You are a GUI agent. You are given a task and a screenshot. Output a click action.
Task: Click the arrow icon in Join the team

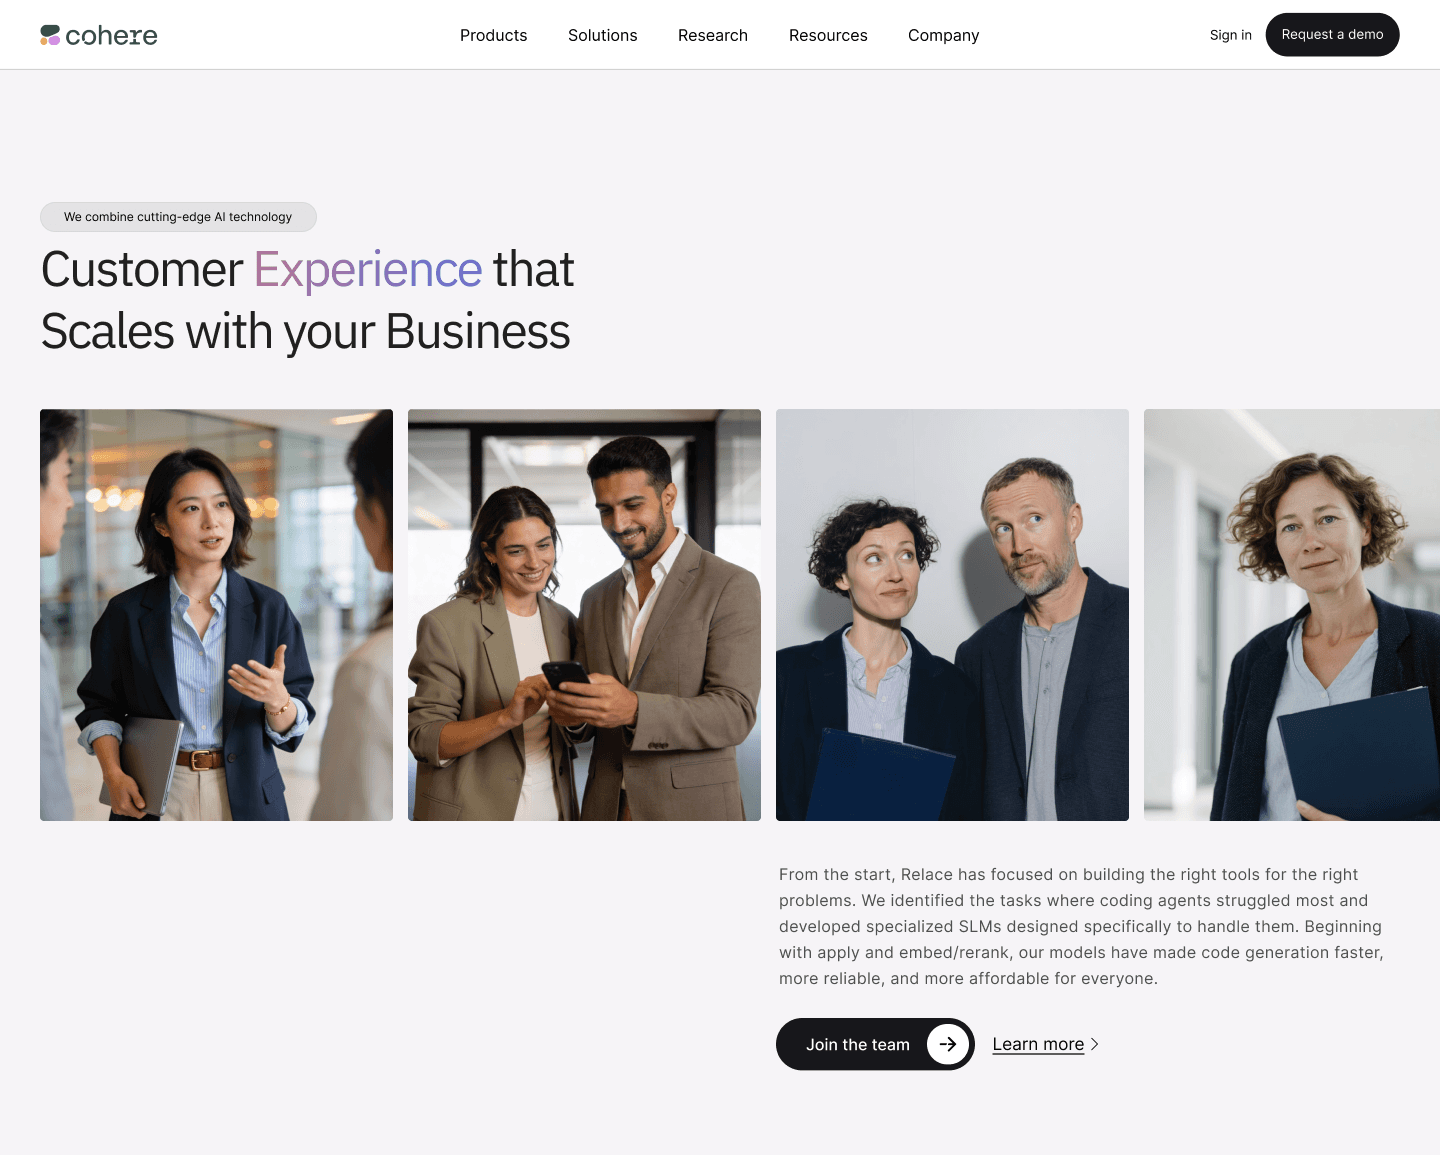(948, 1044)
